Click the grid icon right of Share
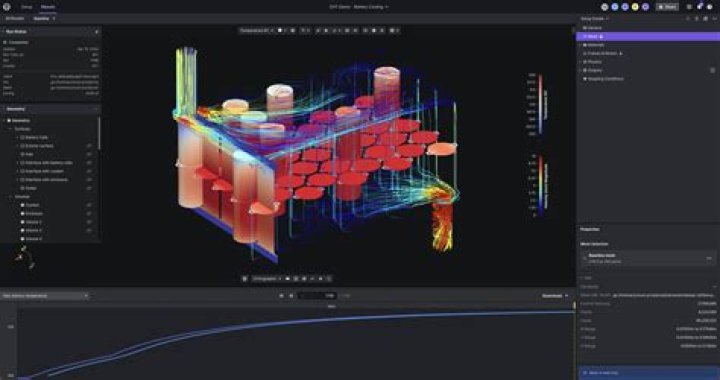This screenshot has width=720, height=380. (x=689, y=7)
